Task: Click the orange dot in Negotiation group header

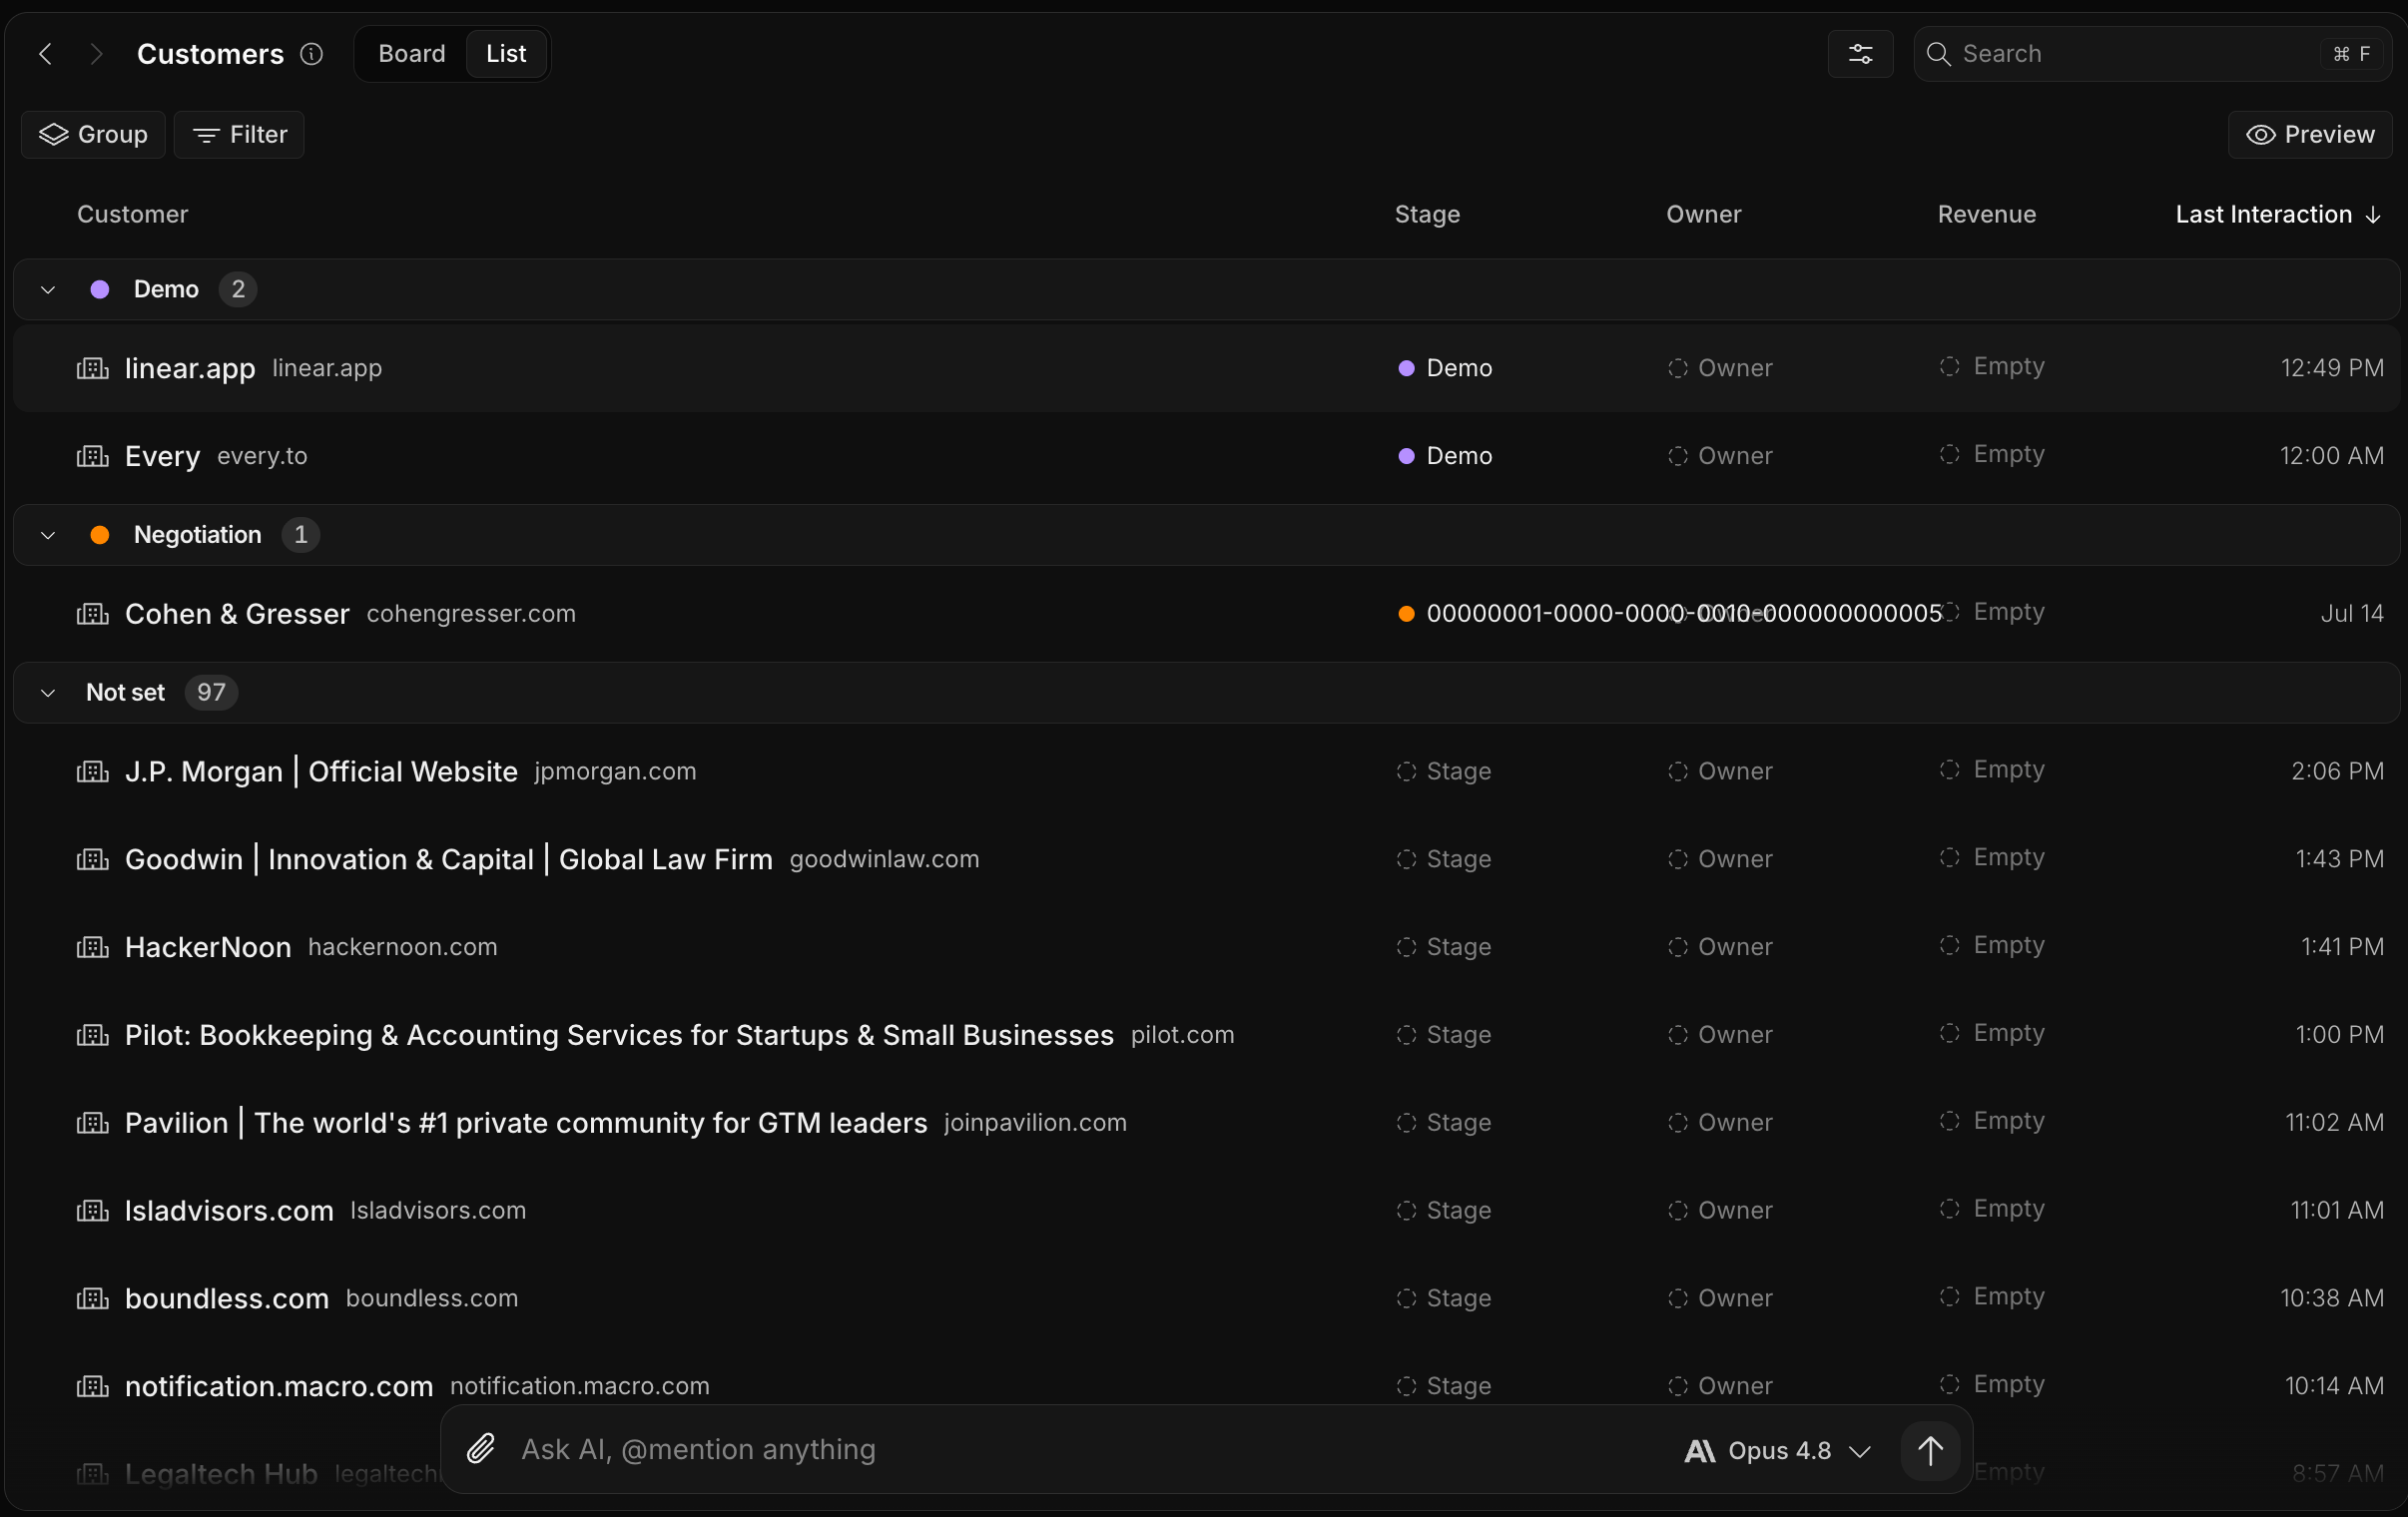Action: pyautogui.click(x=100, y=535)
